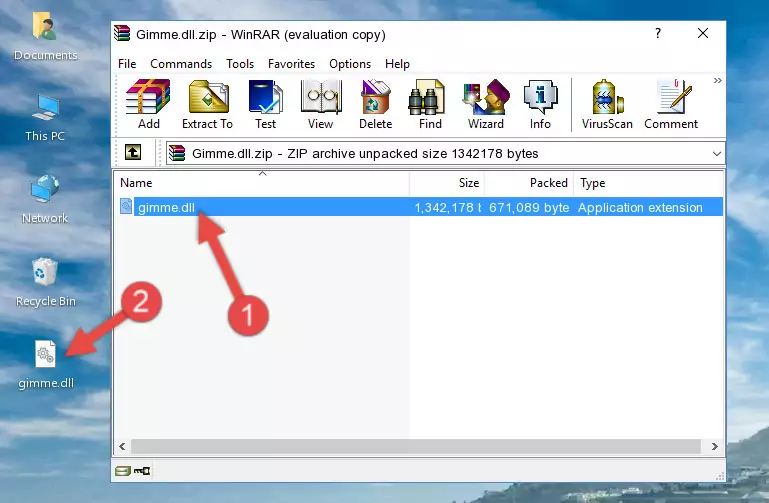This screenshot has width=769, height=503.
Task: Click the Extract To toolbar icon
Action: (207, 104)
